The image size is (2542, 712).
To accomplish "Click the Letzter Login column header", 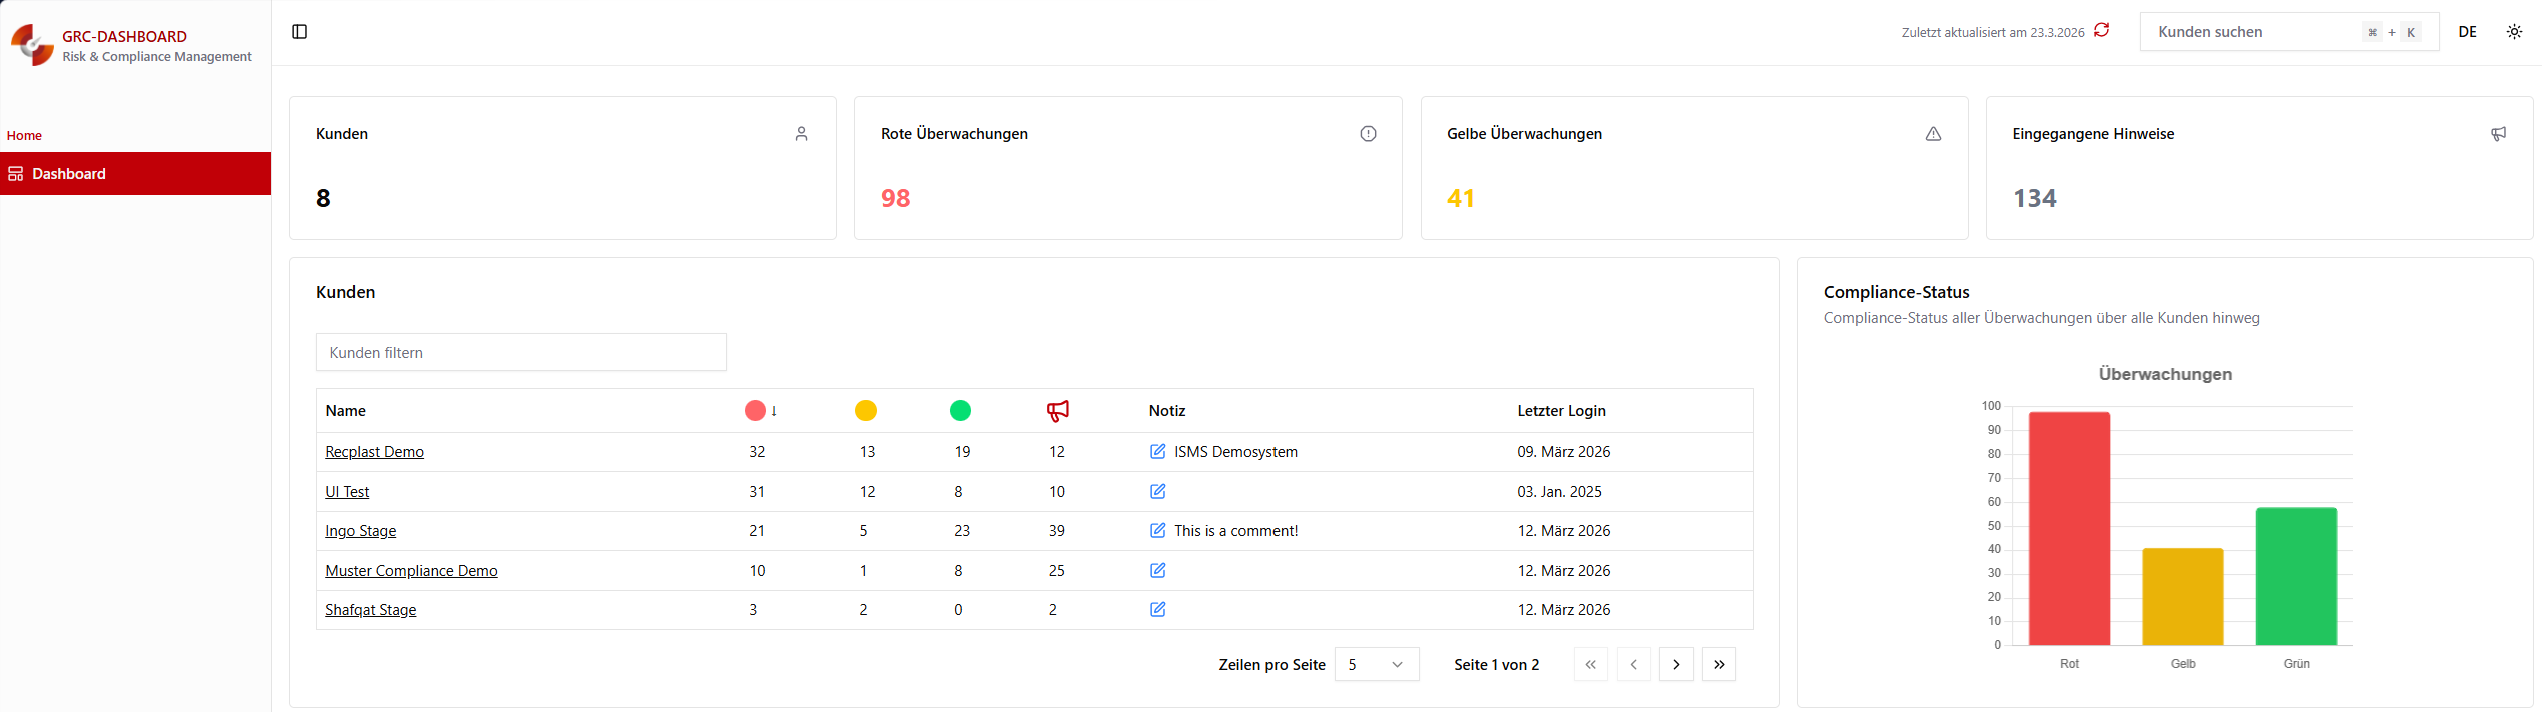I will [x=1561, y=411].
